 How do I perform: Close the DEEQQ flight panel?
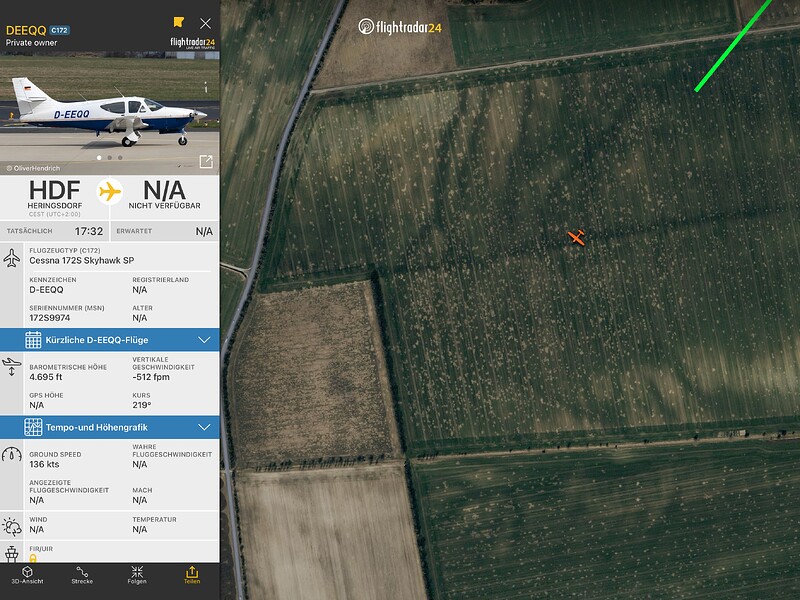tap(206, 23)
